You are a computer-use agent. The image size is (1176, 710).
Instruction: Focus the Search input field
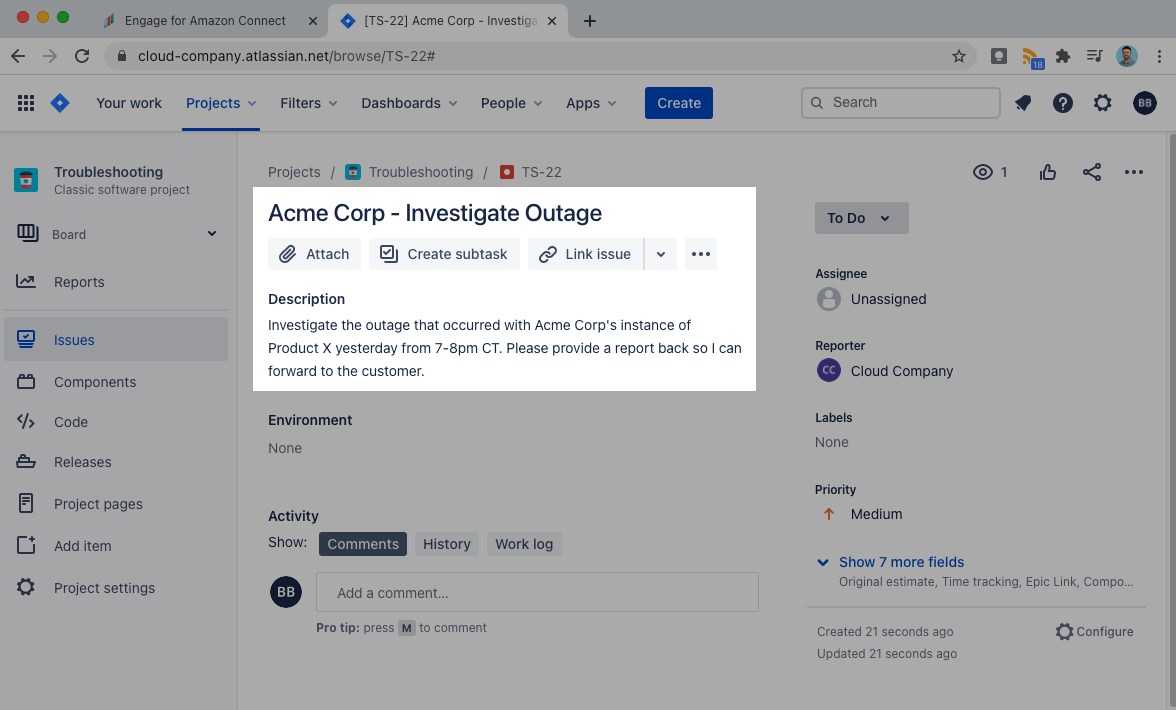(901, 103)
